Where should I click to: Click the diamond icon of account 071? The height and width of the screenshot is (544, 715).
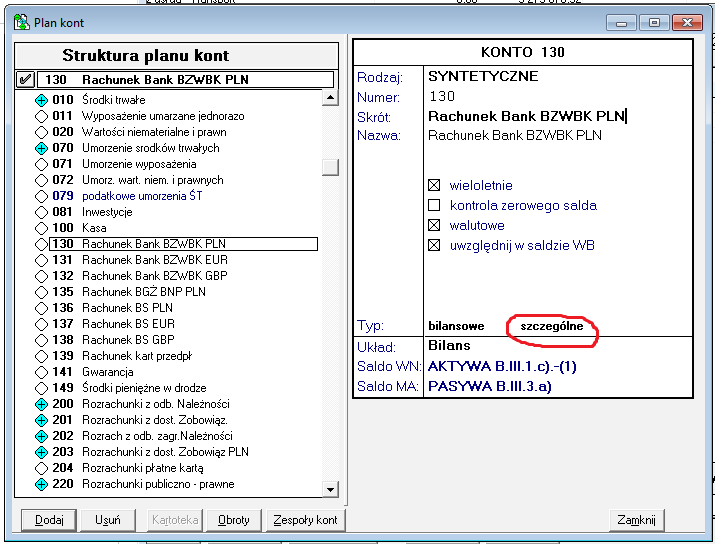click(x=41, y=164)
